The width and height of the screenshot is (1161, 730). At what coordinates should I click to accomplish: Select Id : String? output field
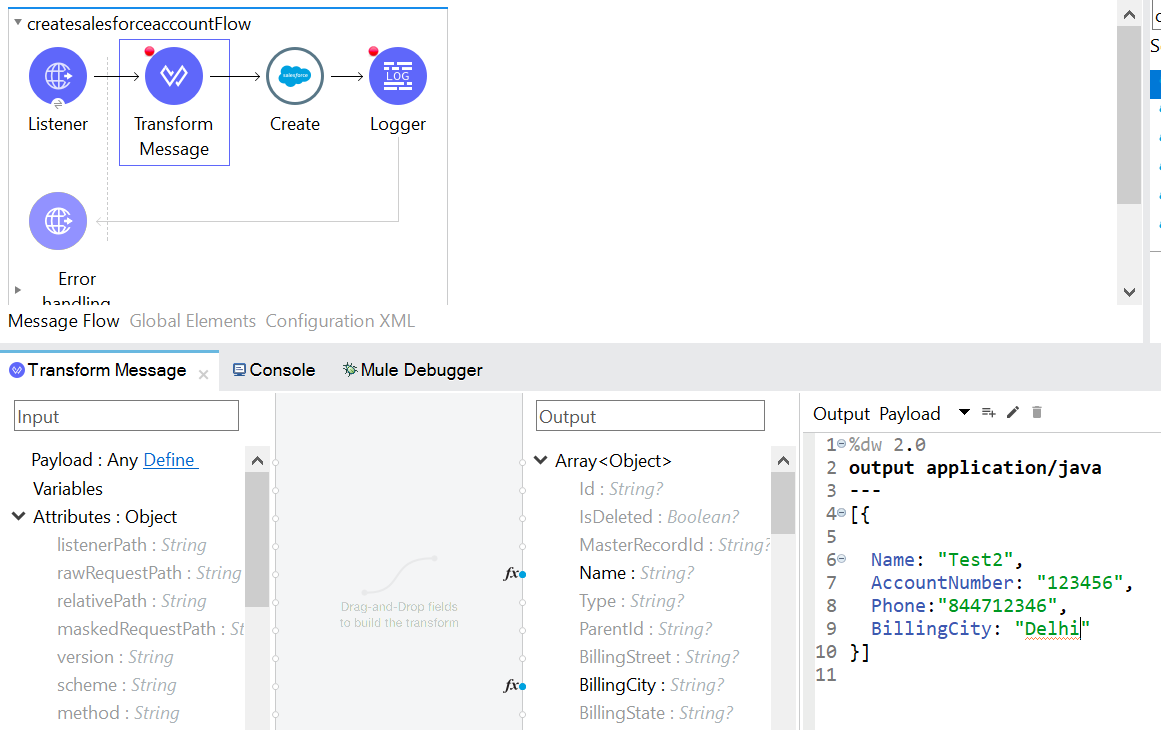621,489
